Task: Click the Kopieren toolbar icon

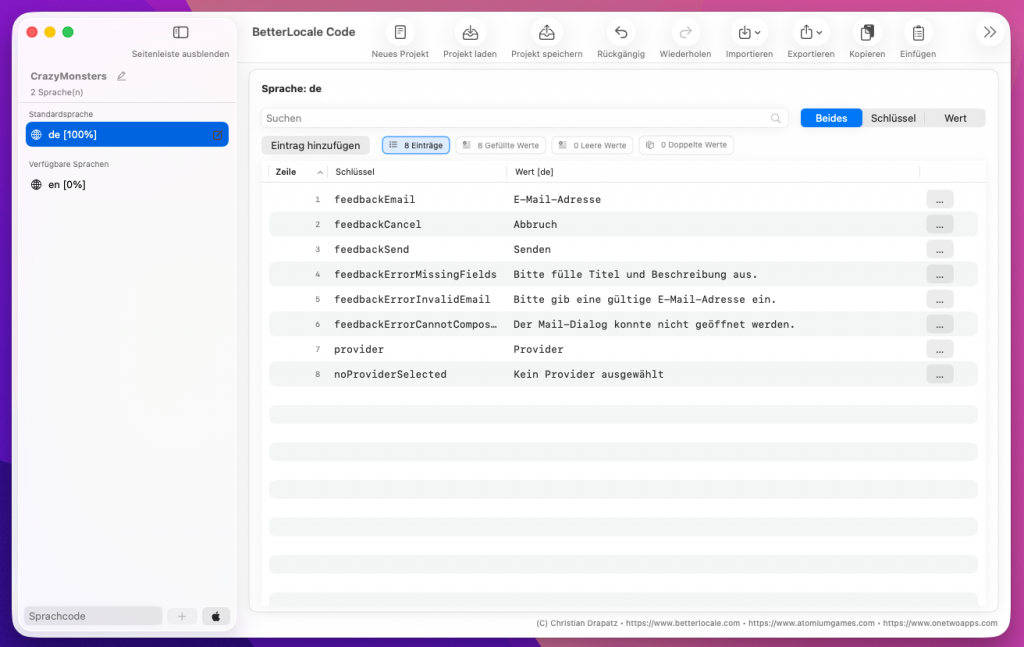Action: [x=867, y=33]
